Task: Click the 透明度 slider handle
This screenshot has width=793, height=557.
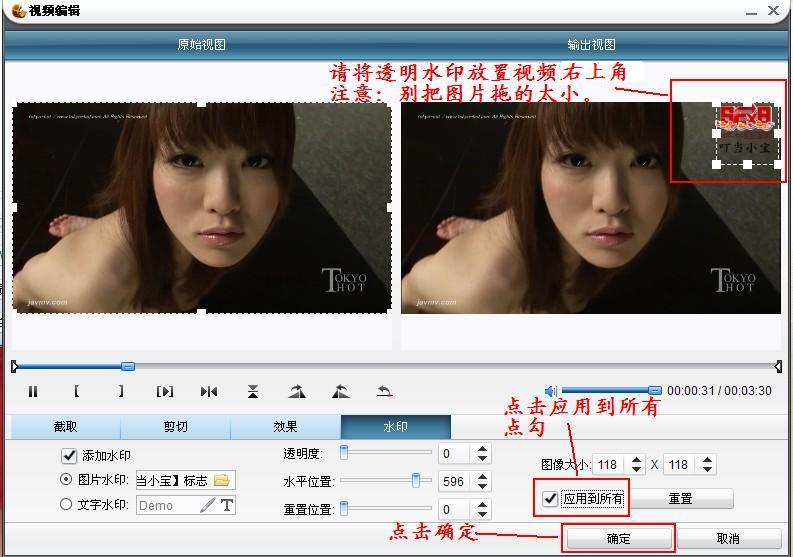Action: click(x=344, y=452)
